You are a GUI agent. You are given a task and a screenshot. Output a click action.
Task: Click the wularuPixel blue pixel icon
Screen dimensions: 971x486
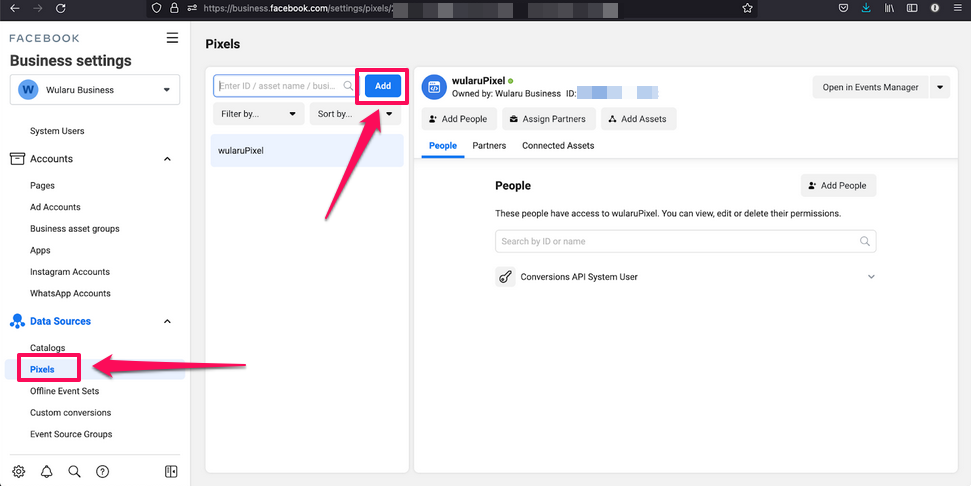(x=434, y=87)
